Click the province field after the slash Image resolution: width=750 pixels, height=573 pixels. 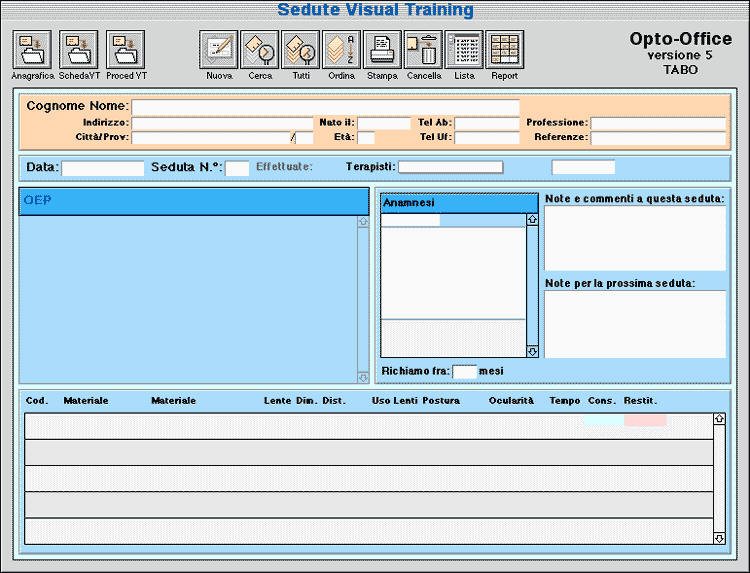304,138
